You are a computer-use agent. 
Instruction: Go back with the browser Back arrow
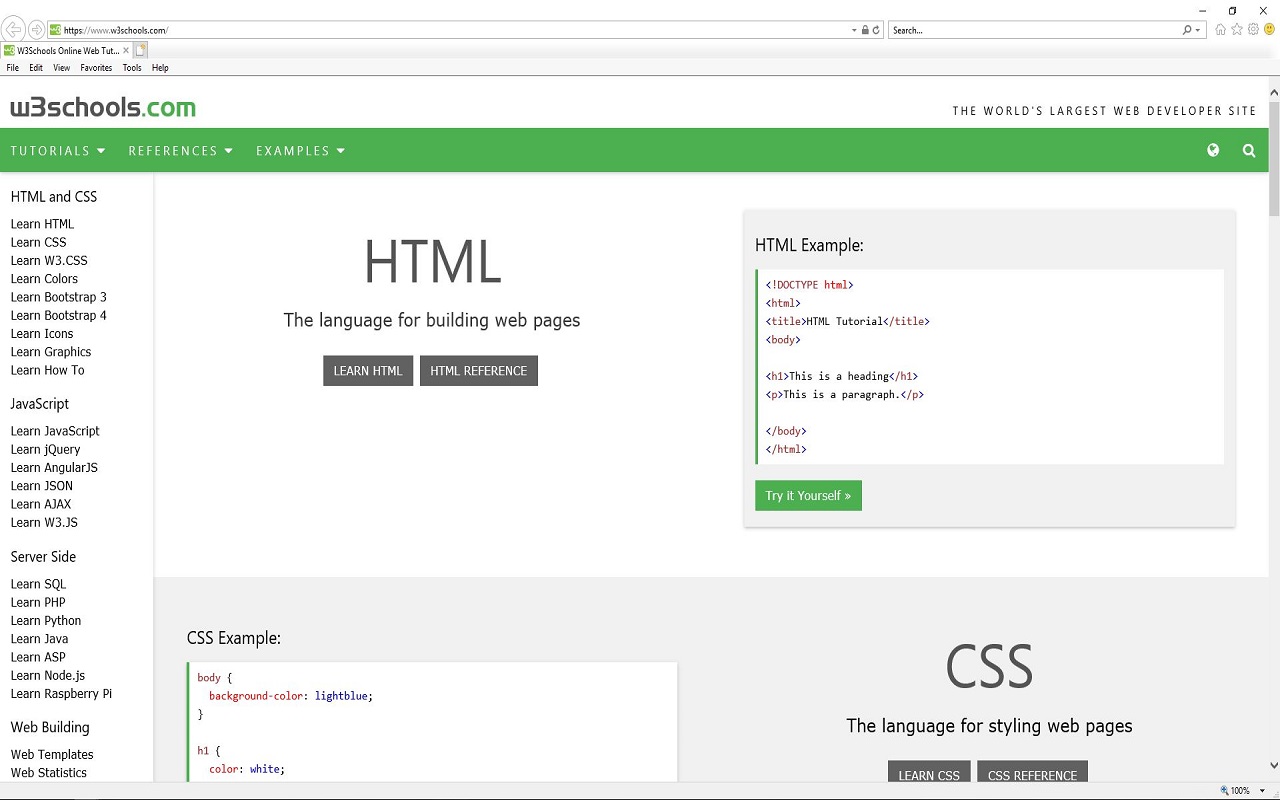click(14, 30)
